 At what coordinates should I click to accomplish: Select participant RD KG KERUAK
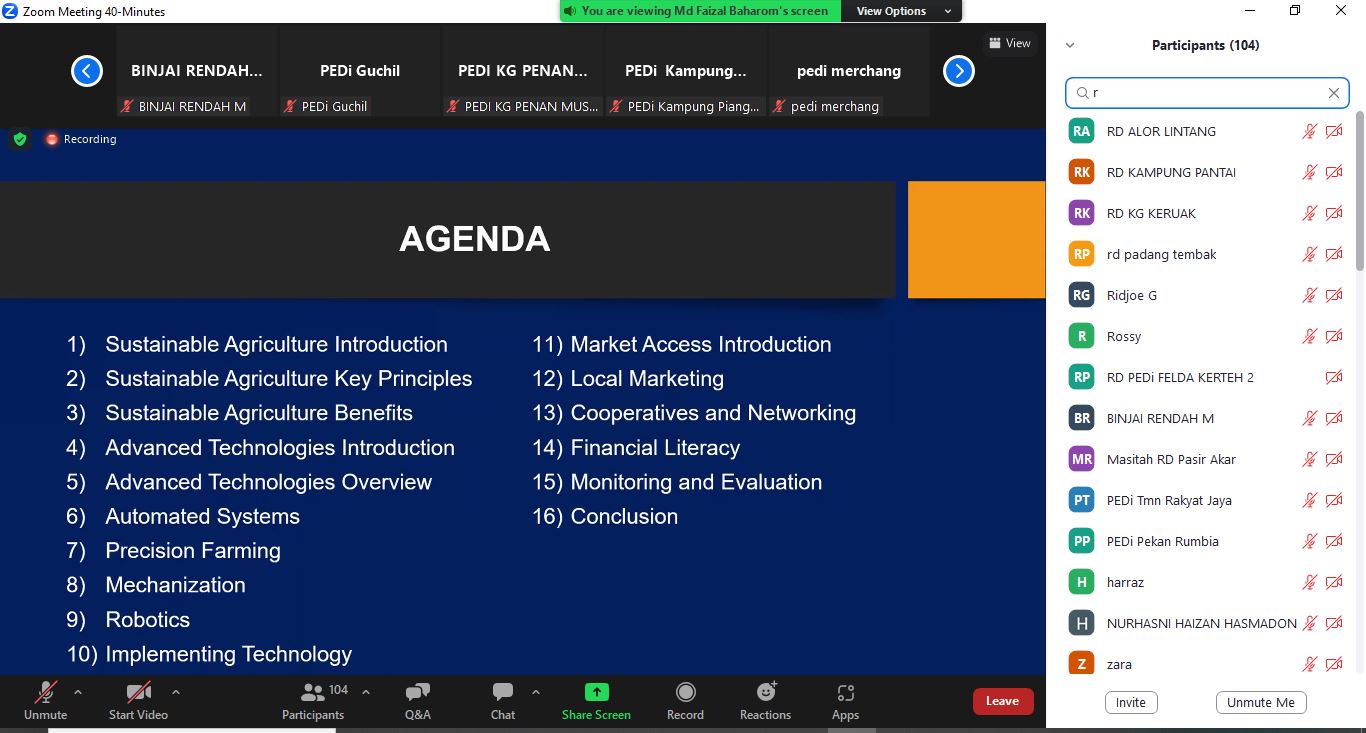(x=1206, y=213)
